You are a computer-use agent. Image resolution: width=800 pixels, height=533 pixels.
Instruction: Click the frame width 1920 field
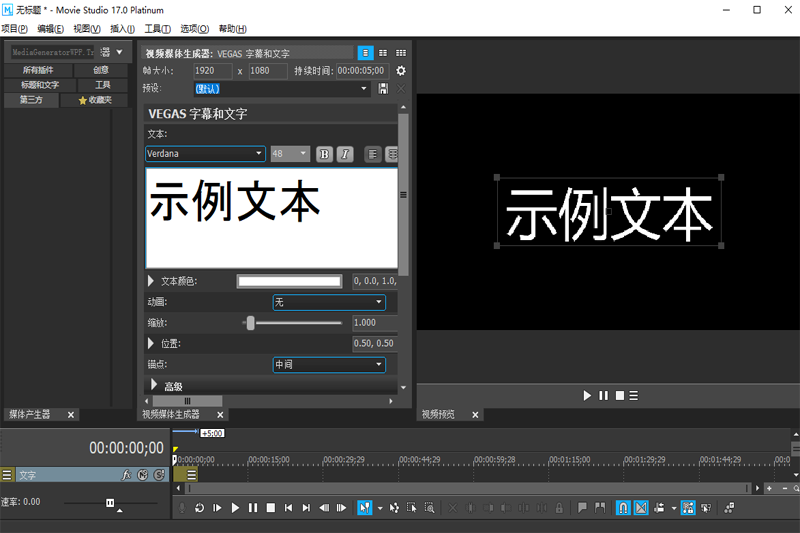(213, 71)
